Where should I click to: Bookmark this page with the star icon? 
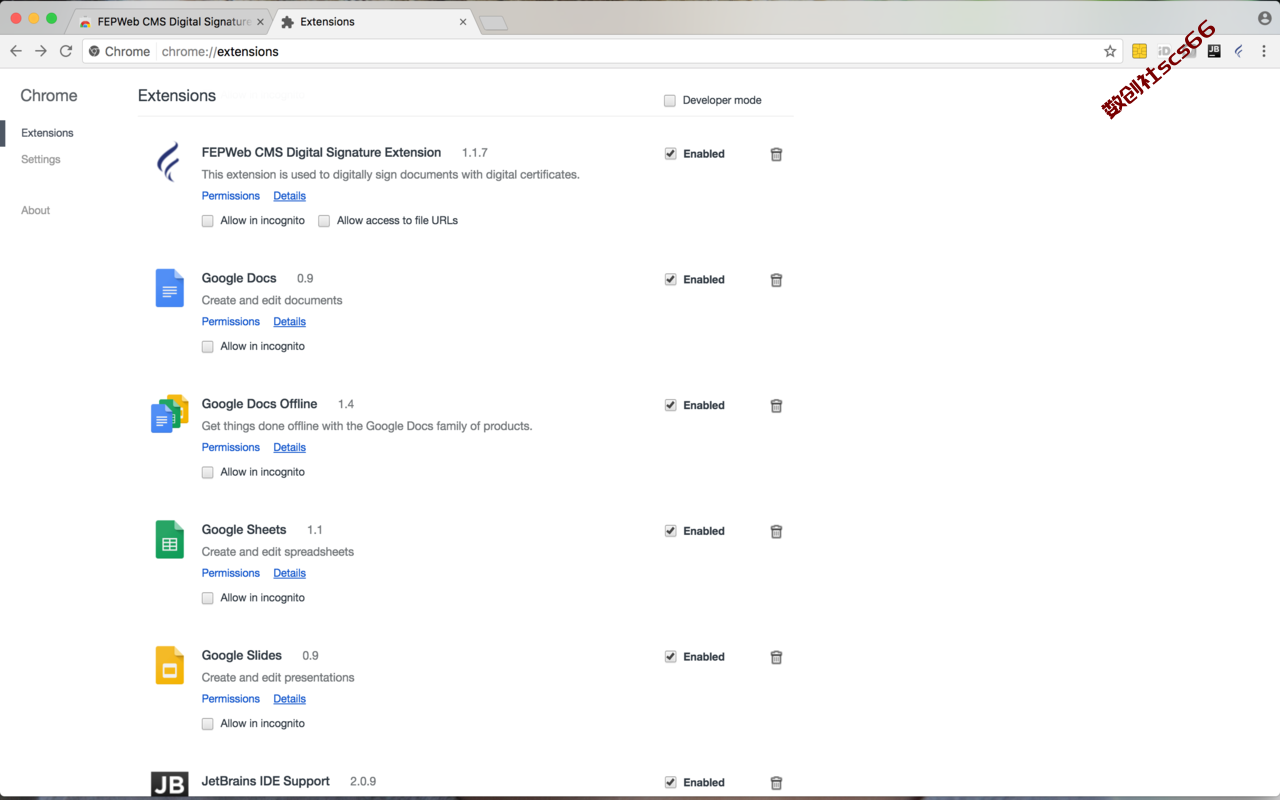tap(1110, 51)
